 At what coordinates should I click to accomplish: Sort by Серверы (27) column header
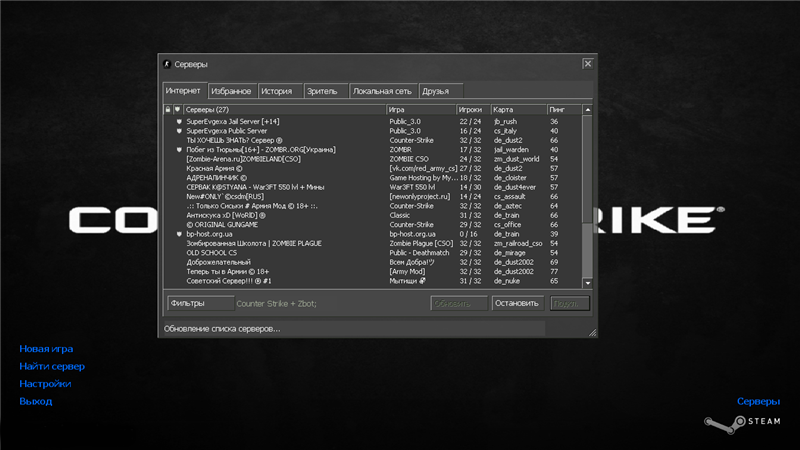coord(284,109)
